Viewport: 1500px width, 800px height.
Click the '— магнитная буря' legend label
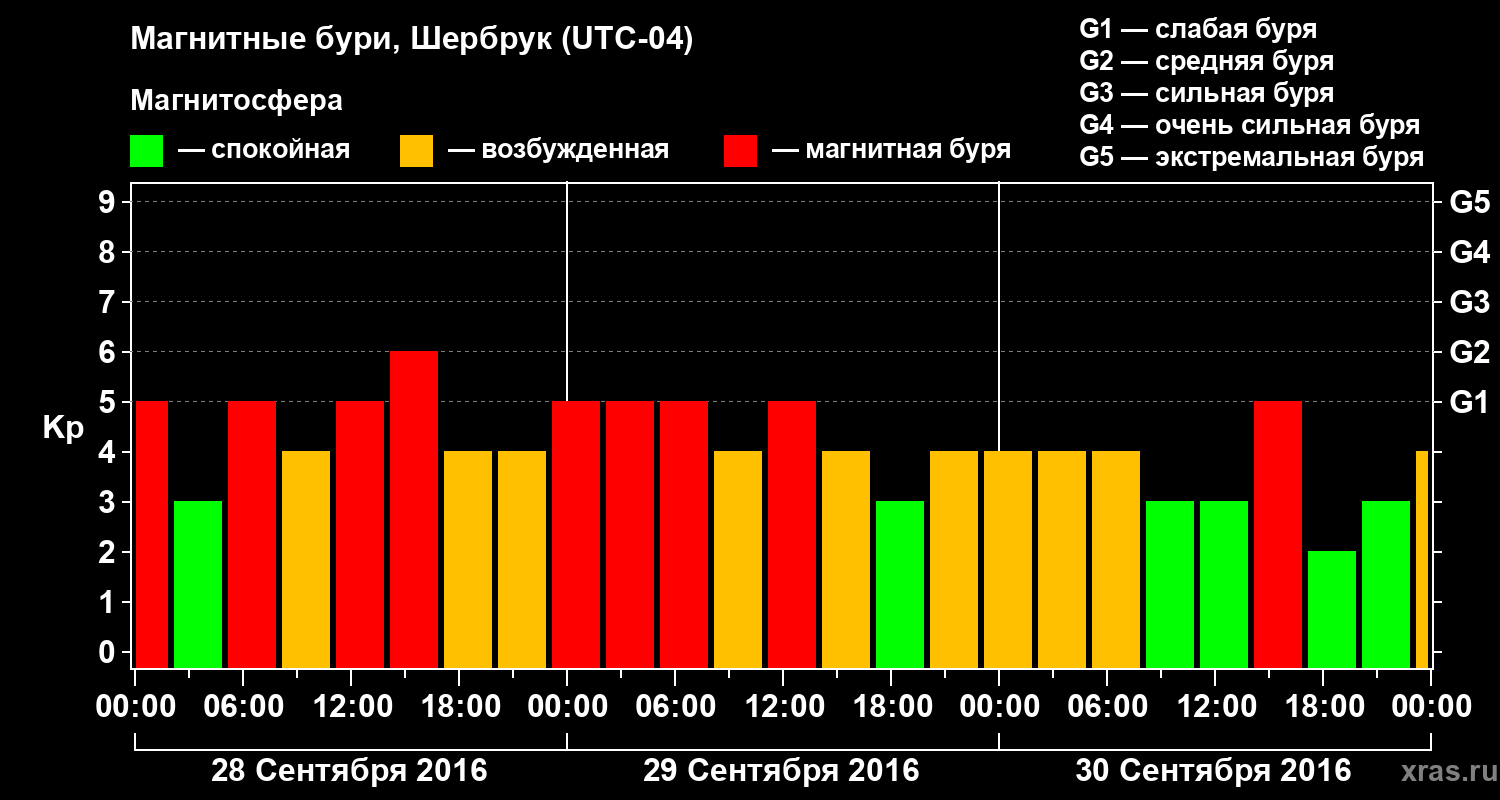pyautogui.click(x=891, y=150)
